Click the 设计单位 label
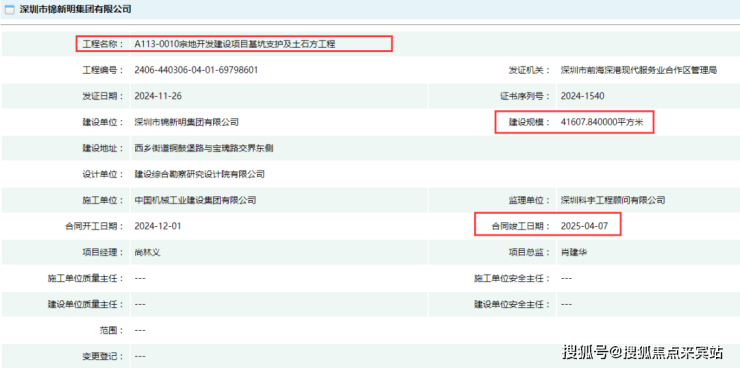Screen dimensions: 740x368 click(x=103, y=174)
